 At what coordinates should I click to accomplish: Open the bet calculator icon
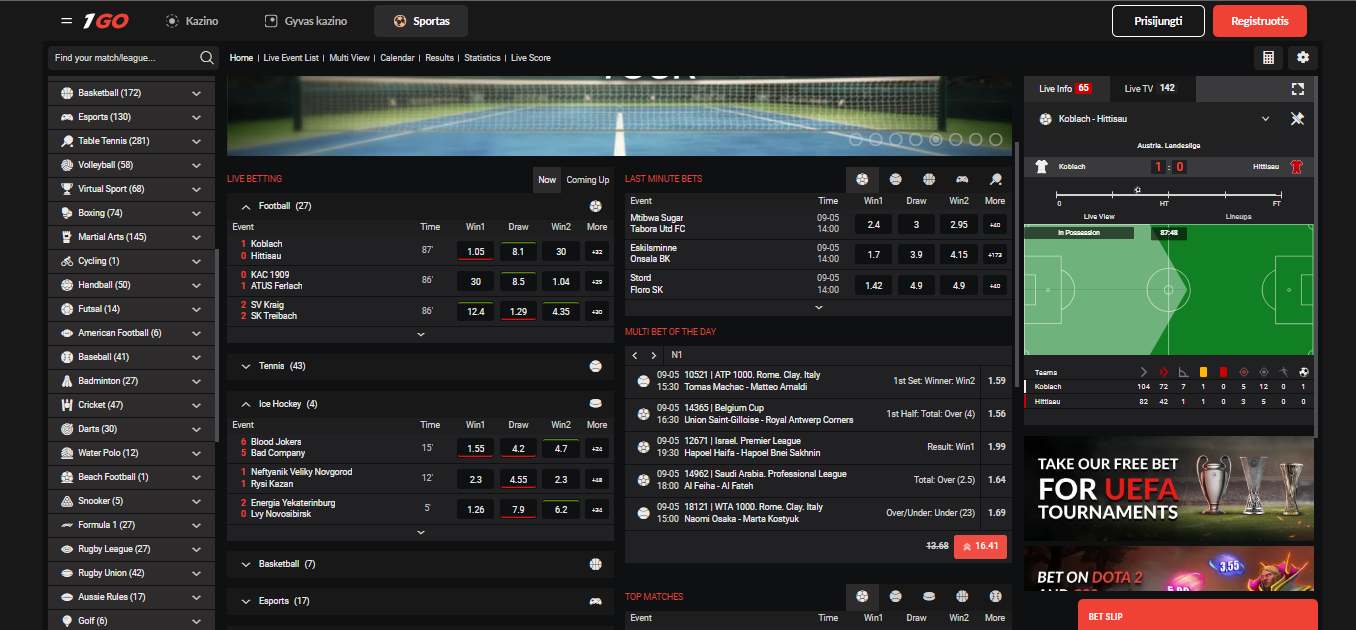pos(1268,58)
